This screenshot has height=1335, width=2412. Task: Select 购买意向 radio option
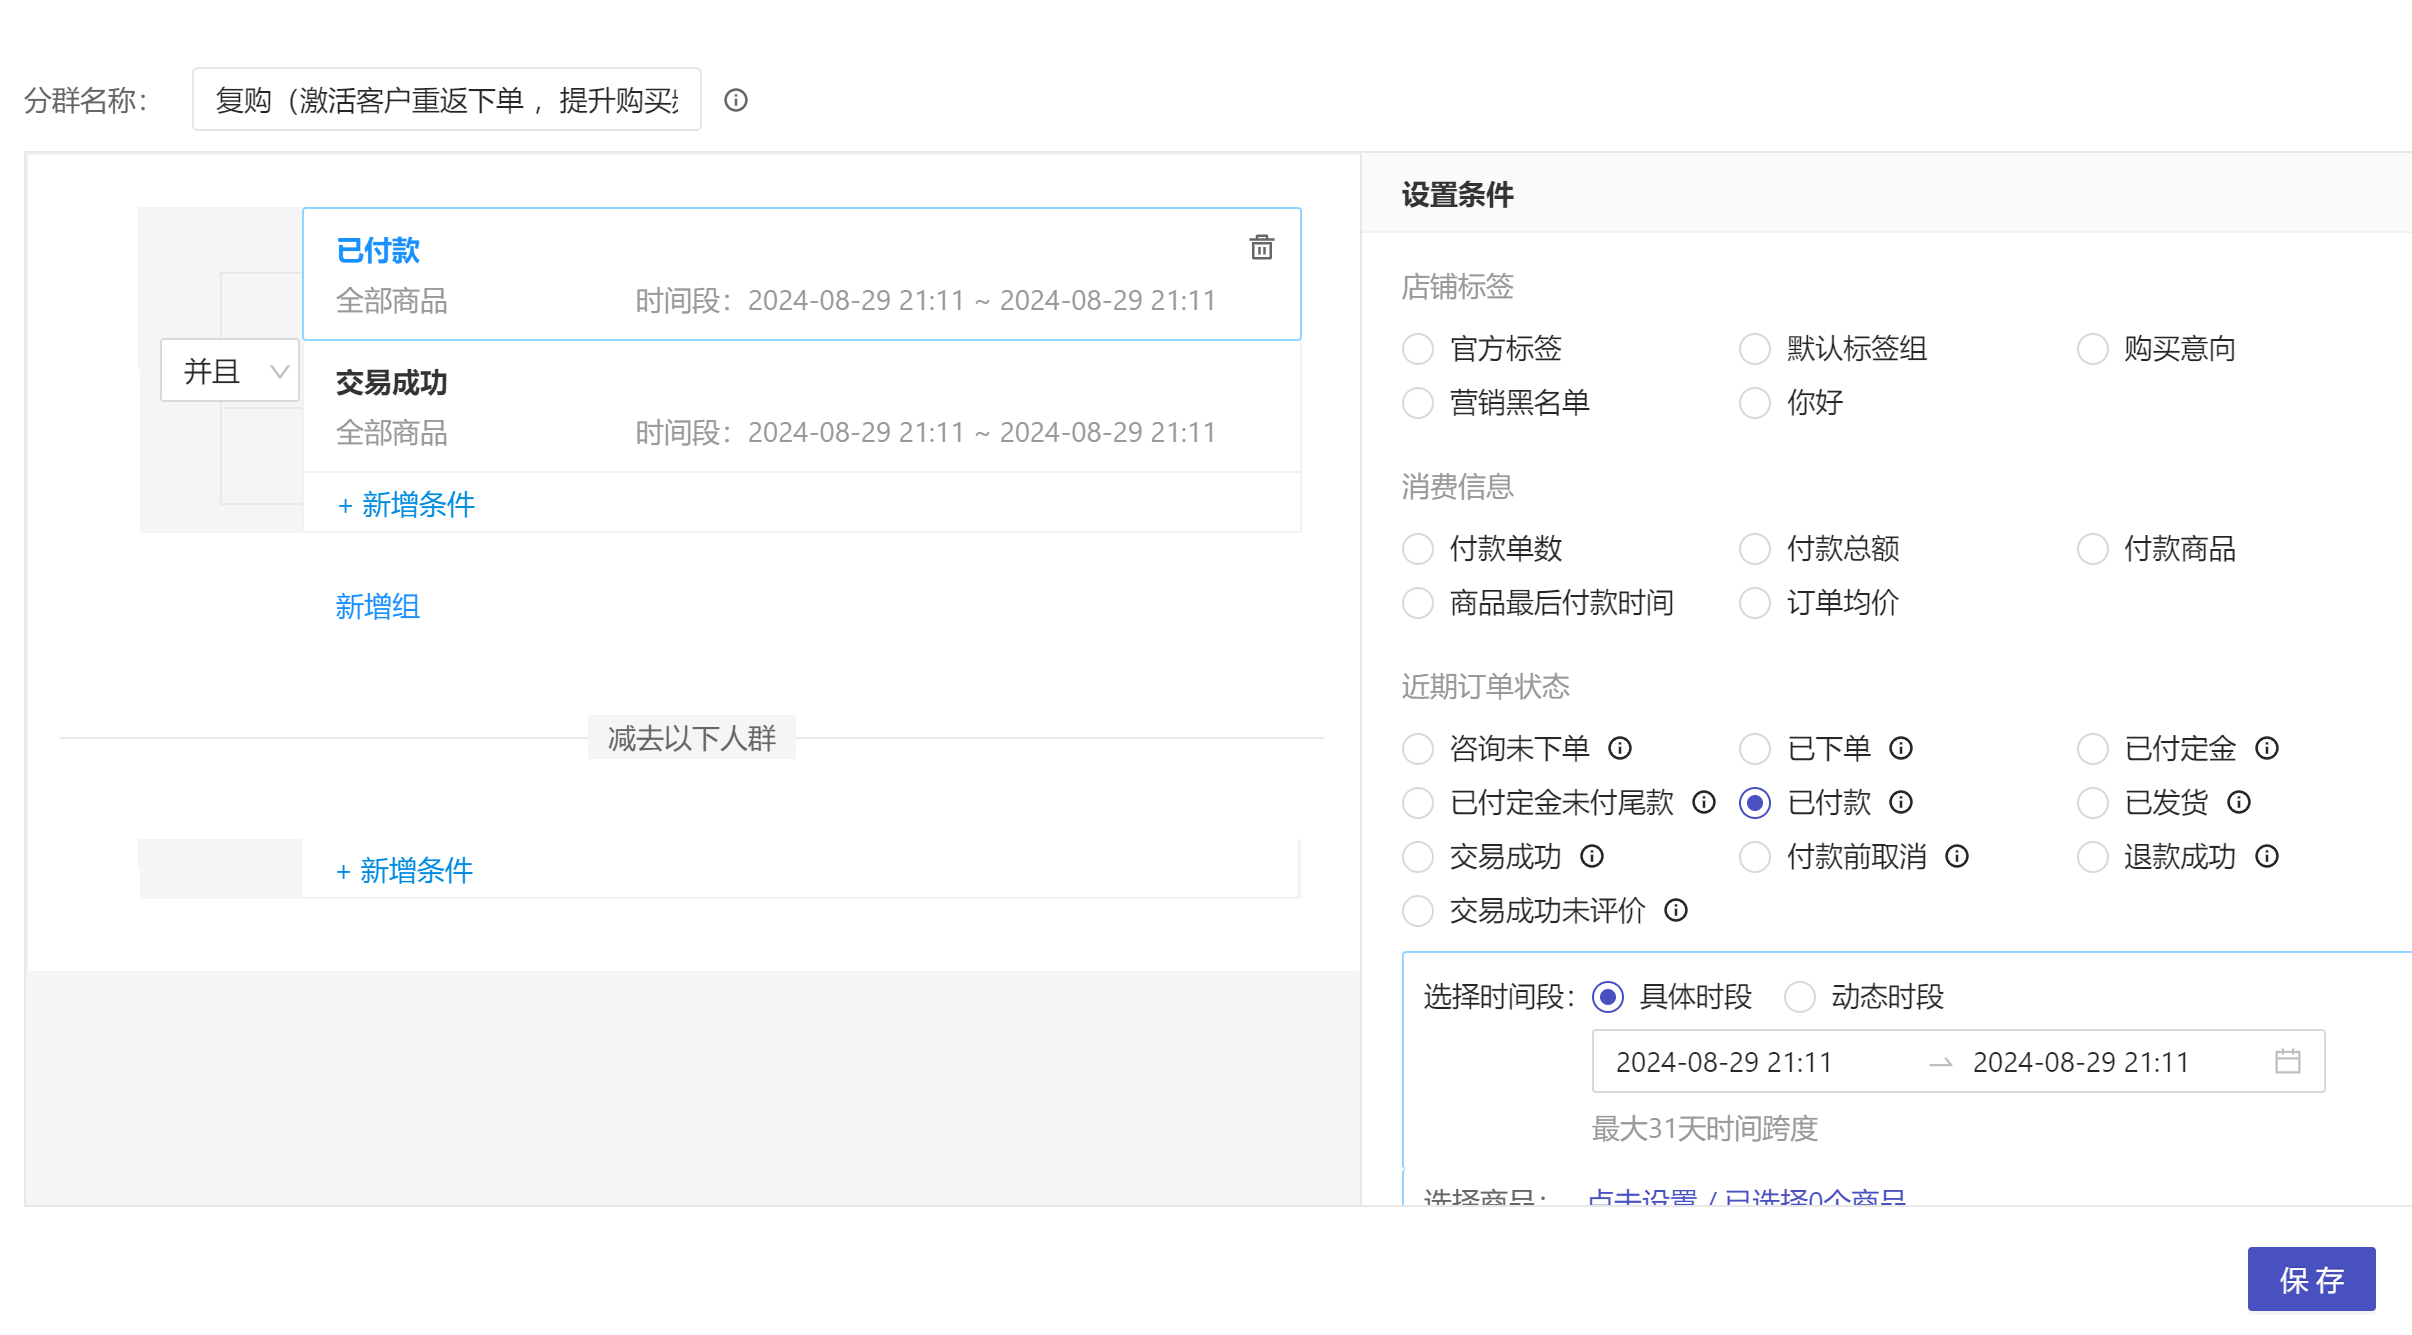click(2092, 349)
